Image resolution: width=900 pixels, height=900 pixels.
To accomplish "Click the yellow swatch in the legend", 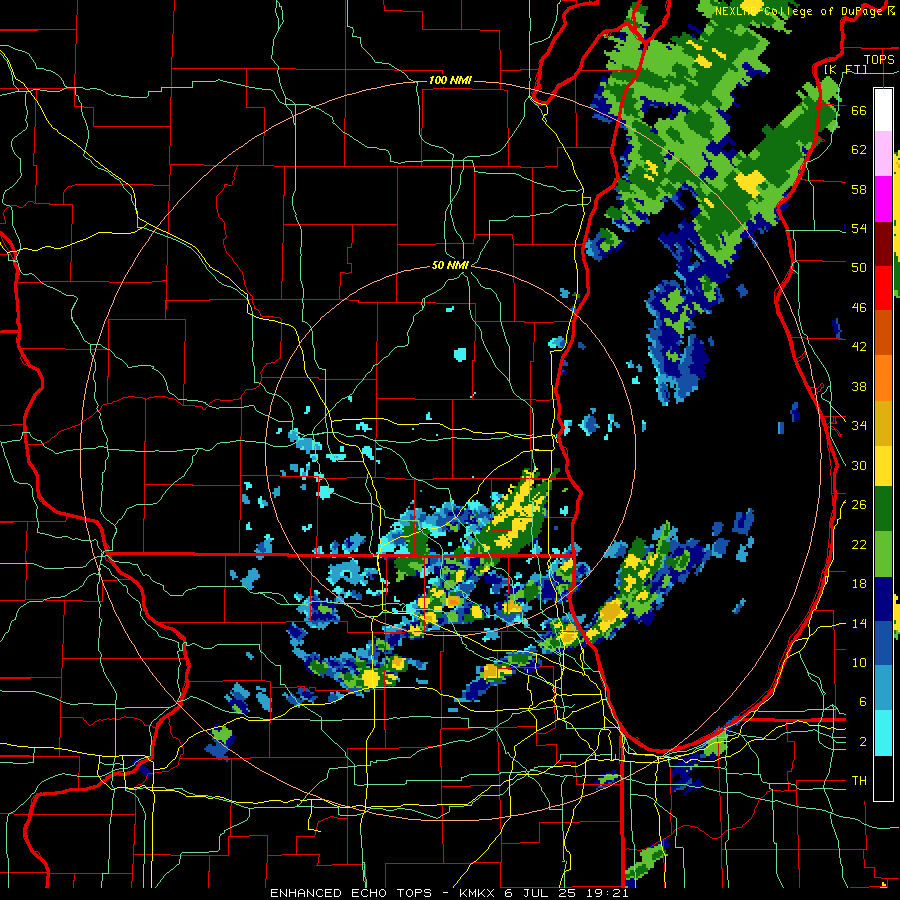I will 883,465.
